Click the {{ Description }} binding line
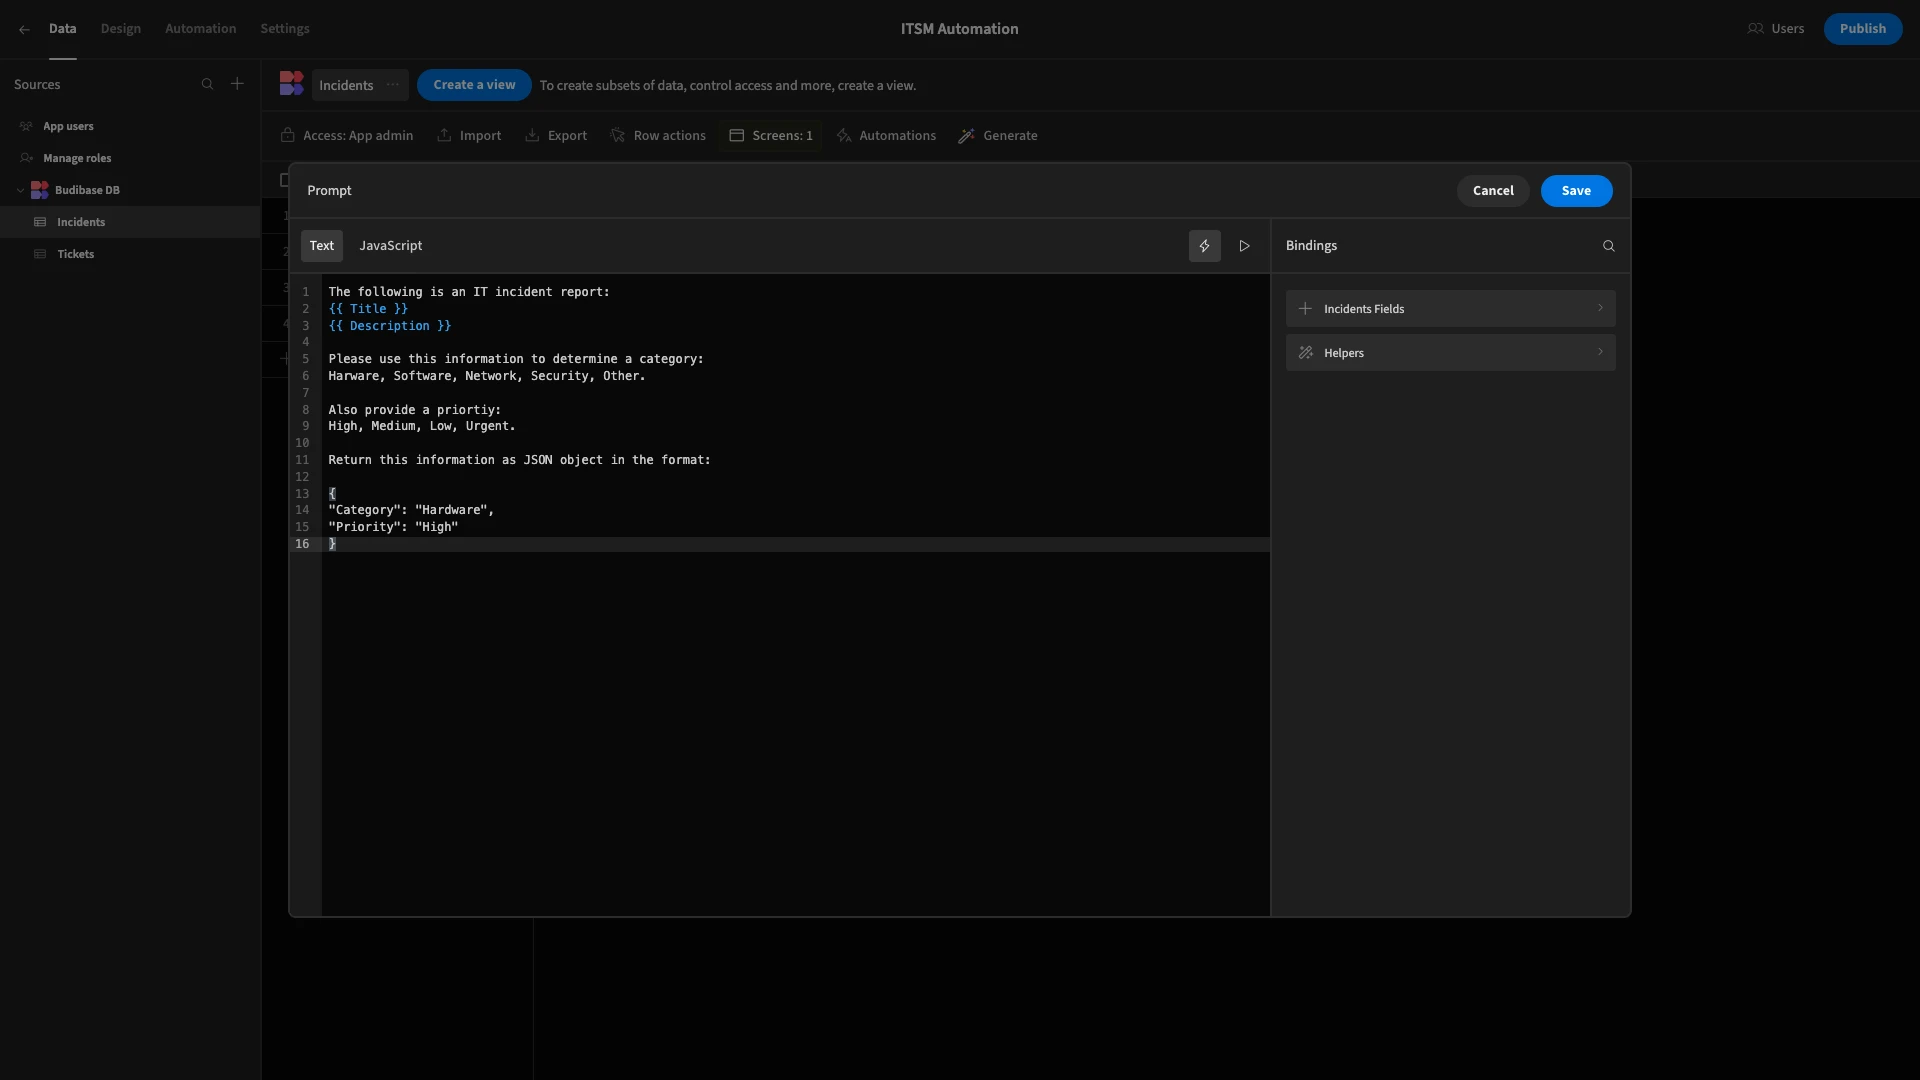 pos(390,326)
